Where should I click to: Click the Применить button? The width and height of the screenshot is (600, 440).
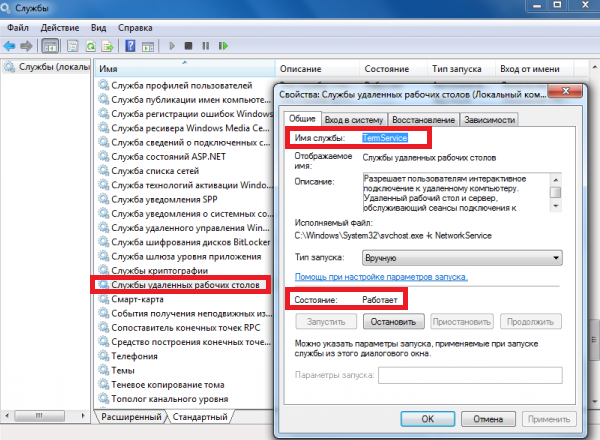click(549, 419)
